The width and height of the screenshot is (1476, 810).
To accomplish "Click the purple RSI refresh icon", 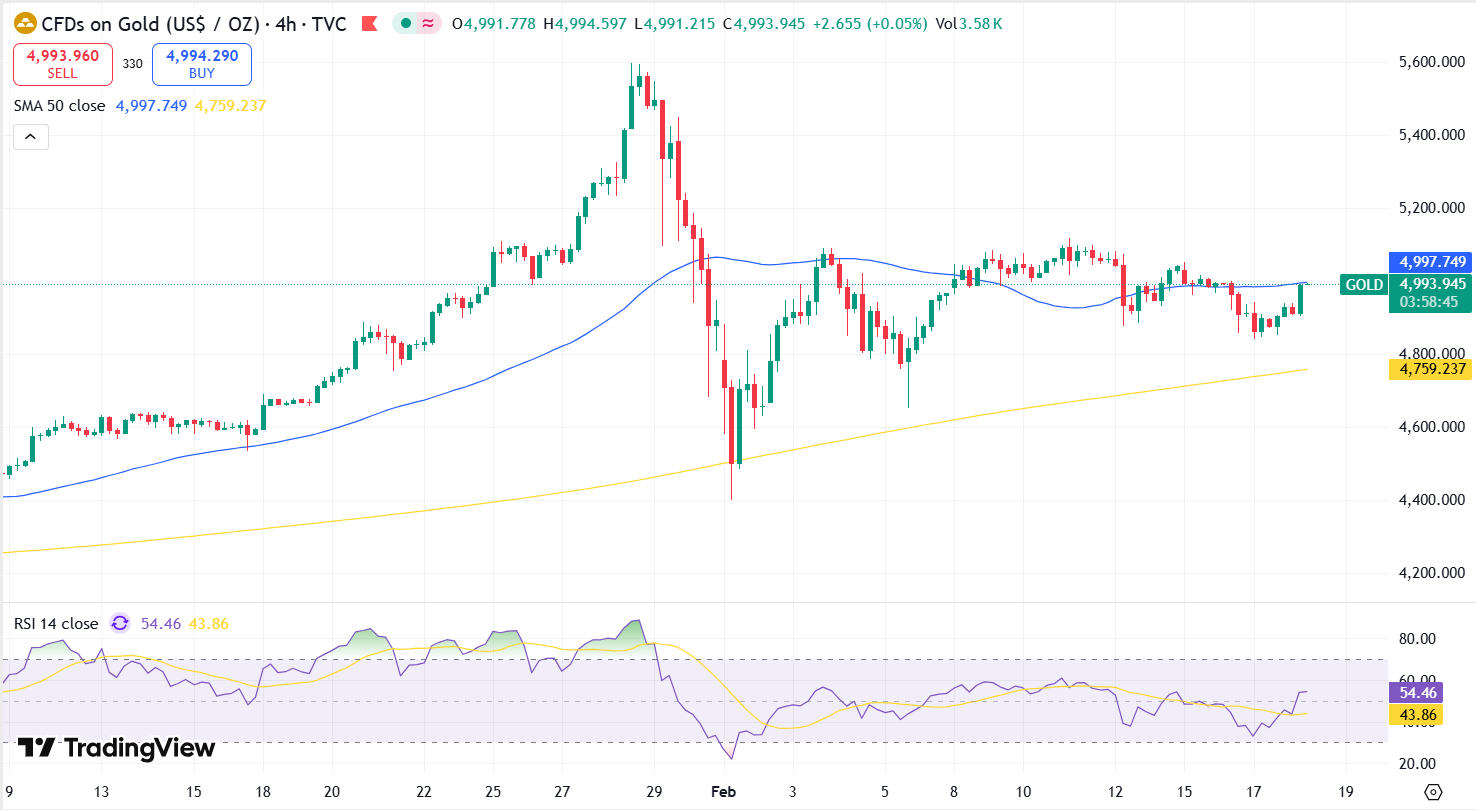I will click(119, 623).
